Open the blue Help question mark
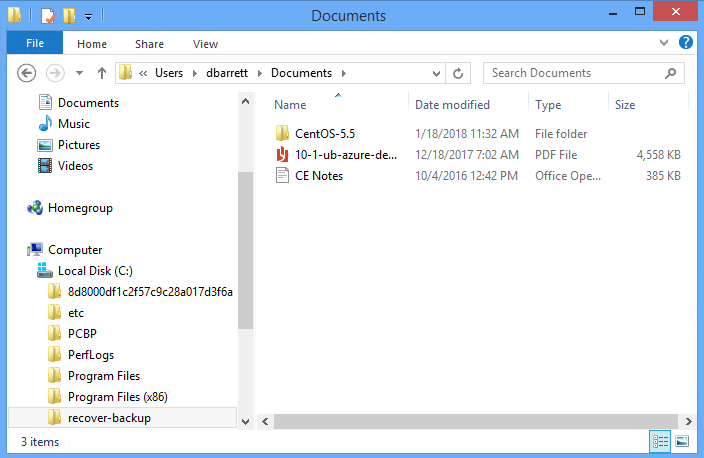Viewport: 704px width, 458px height. (x=686, y=42)
